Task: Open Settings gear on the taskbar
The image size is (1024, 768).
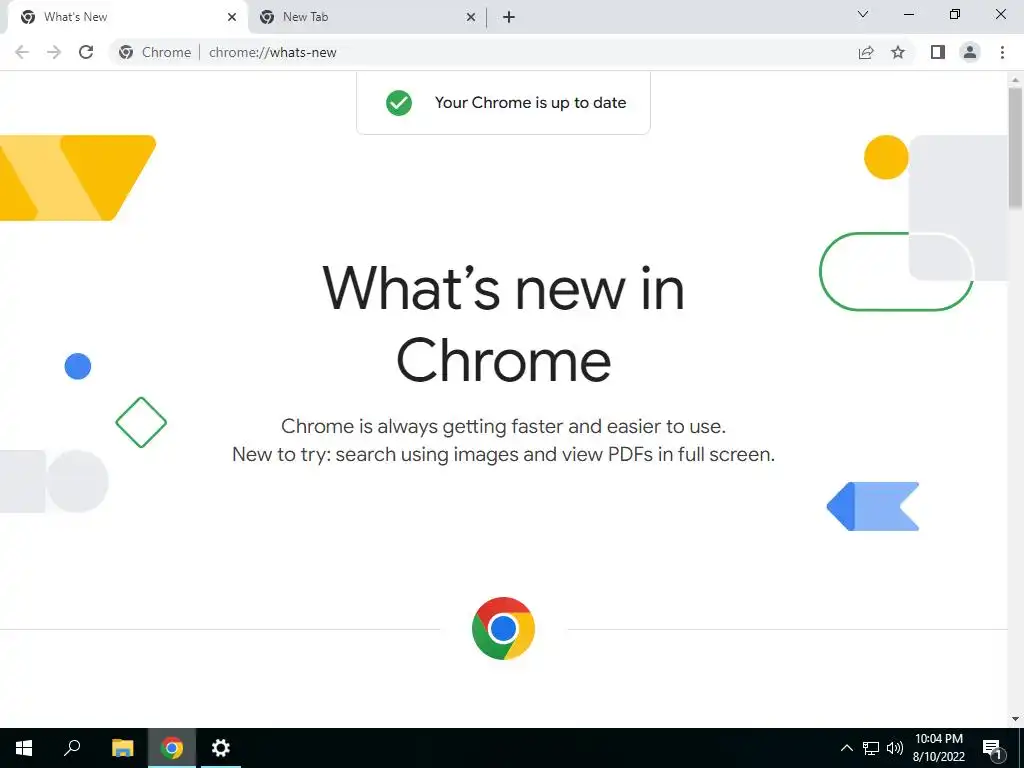Action: tap(221, 748)
